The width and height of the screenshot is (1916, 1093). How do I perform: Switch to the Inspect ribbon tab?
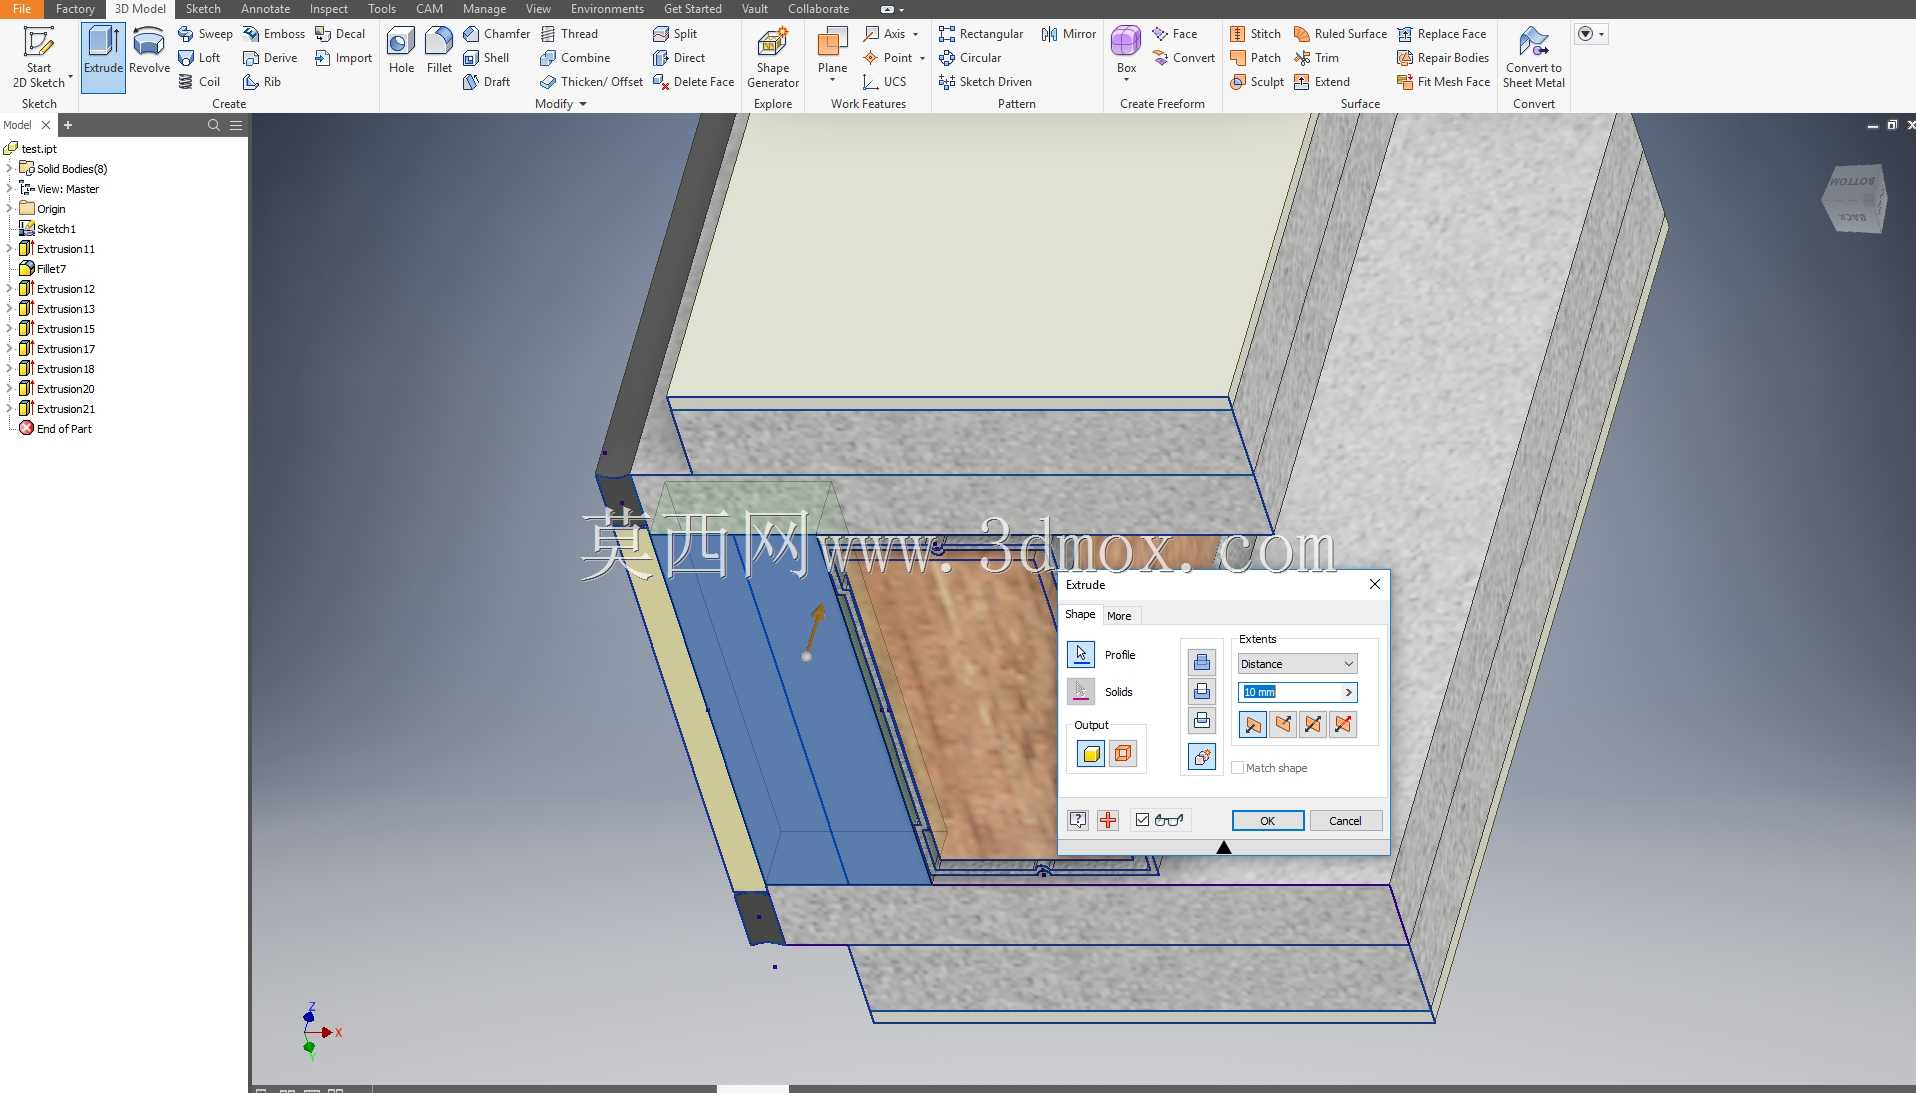click(x=329, y=9)
